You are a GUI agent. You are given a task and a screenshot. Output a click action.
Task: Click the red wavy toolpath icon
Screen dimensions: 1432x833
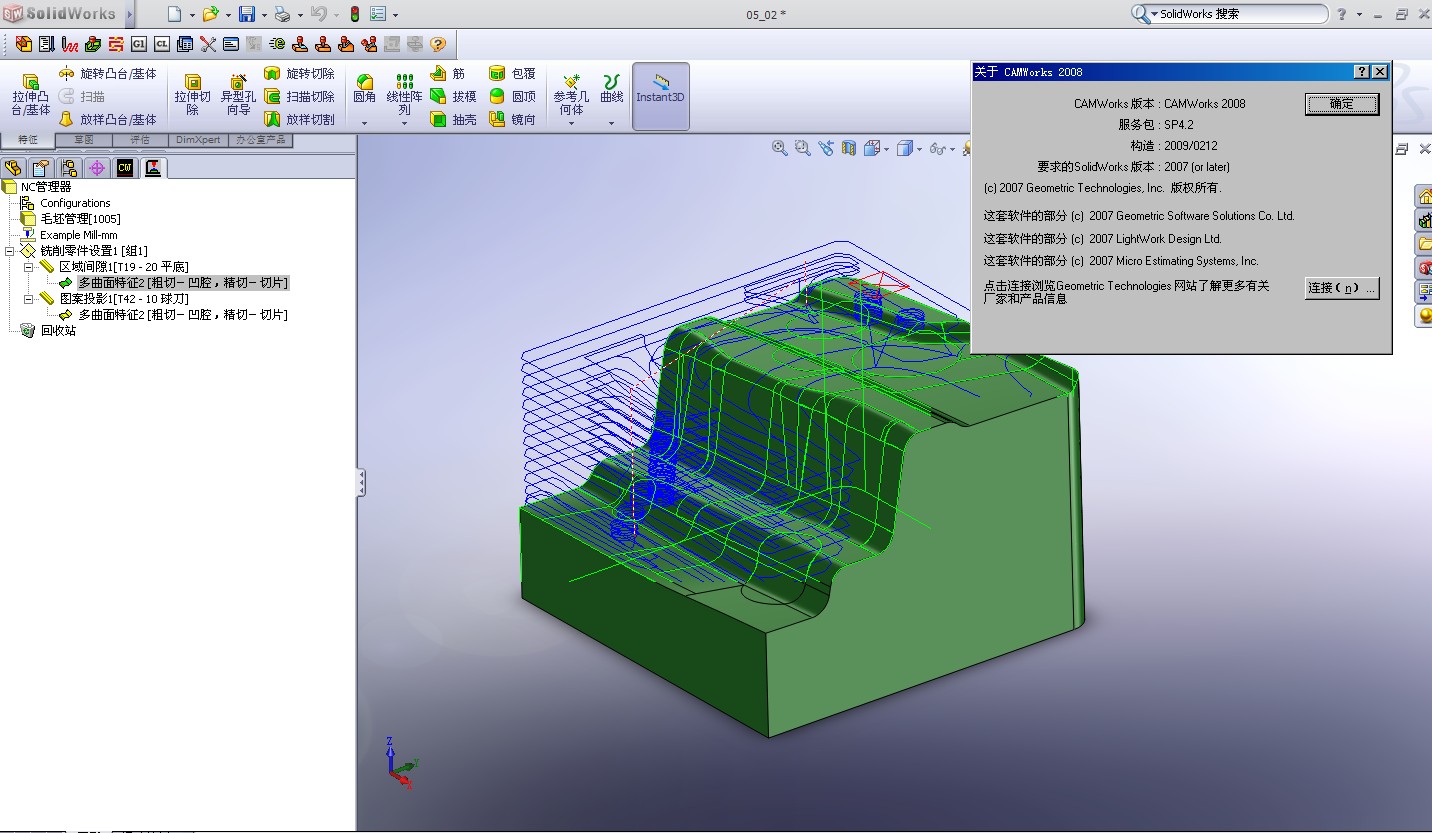click(x=70, y=44)
